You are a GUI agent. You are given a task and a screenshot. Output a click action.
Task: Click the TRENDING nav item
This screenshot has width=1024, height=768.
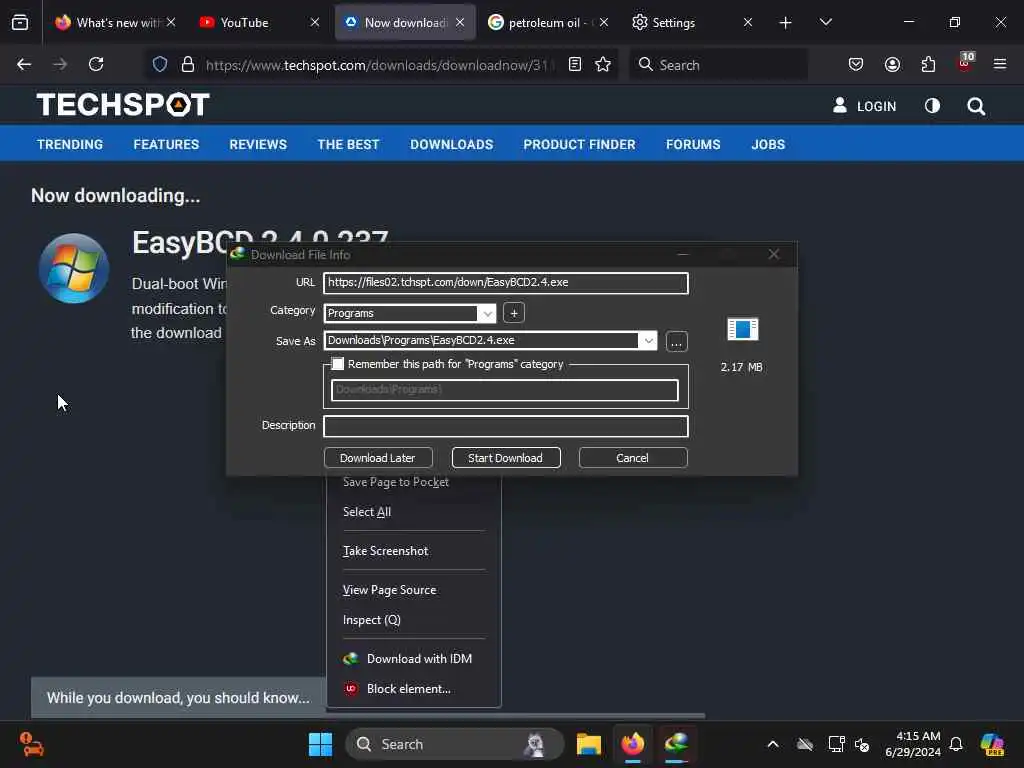click(x=70, y=144)
